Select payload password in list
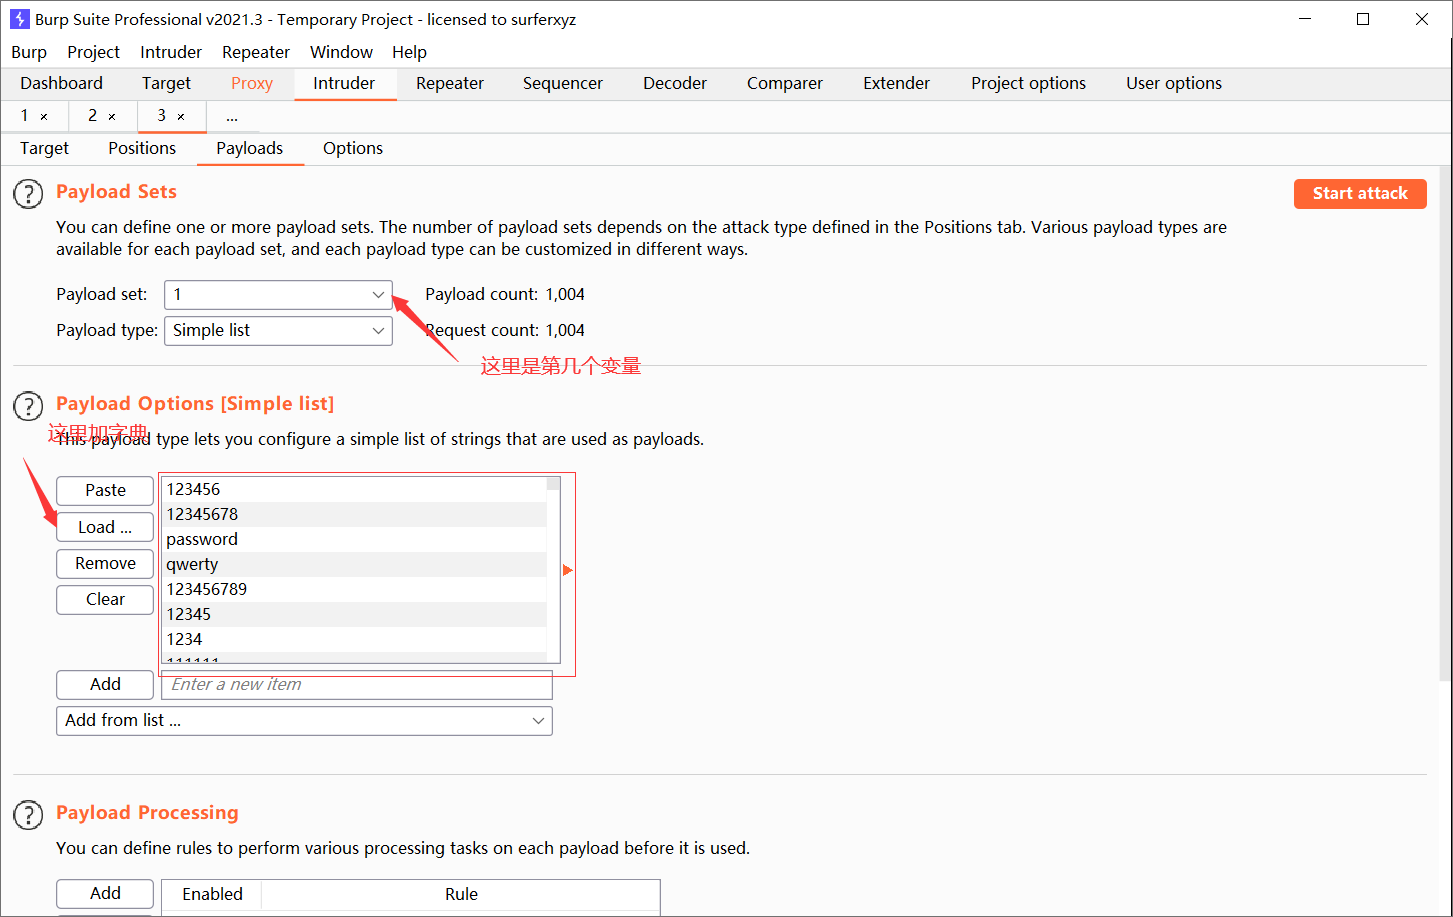Screen dimensions: 1453x917 click(354, 539)
